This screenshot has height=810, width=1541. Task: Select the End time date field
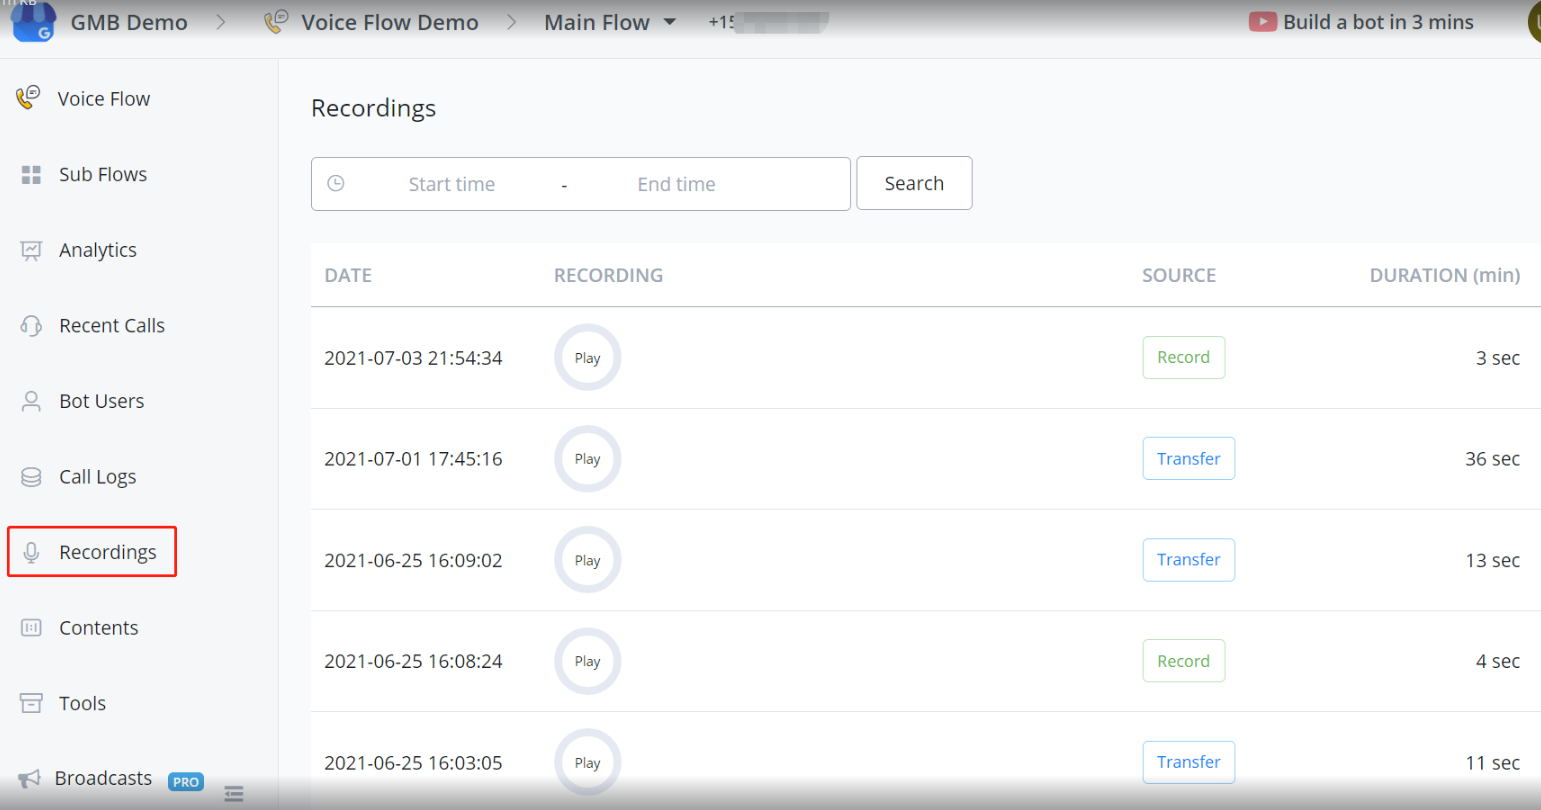pos(676,184)
